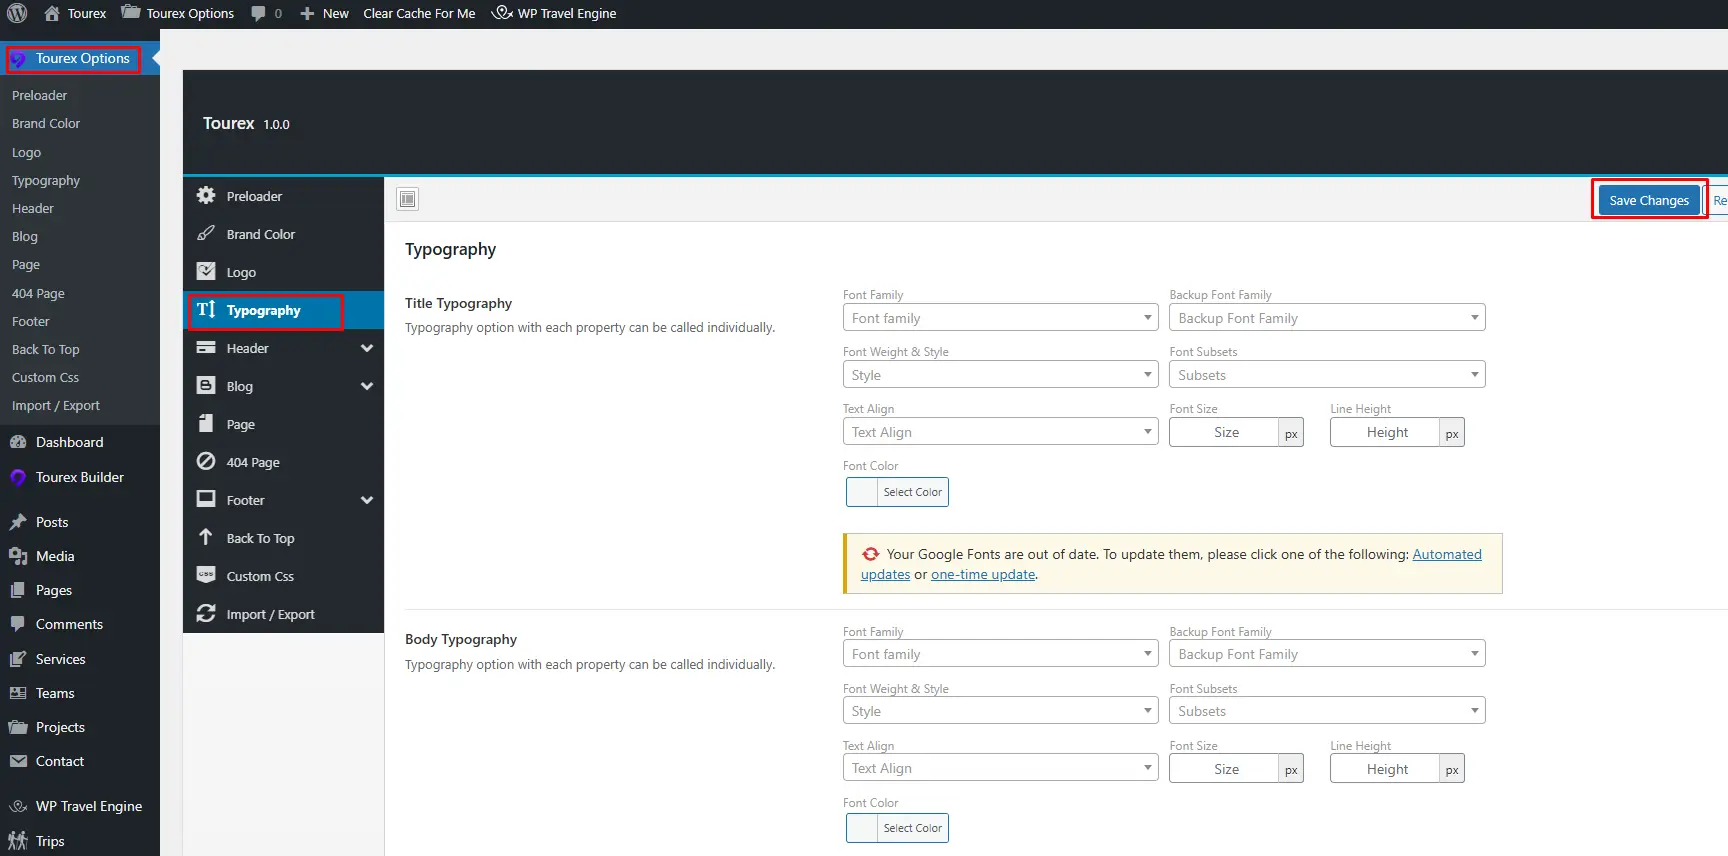Focus the Title Typography Line Height field
This screenshot has height=856, width=1728.
(1386, 432)
